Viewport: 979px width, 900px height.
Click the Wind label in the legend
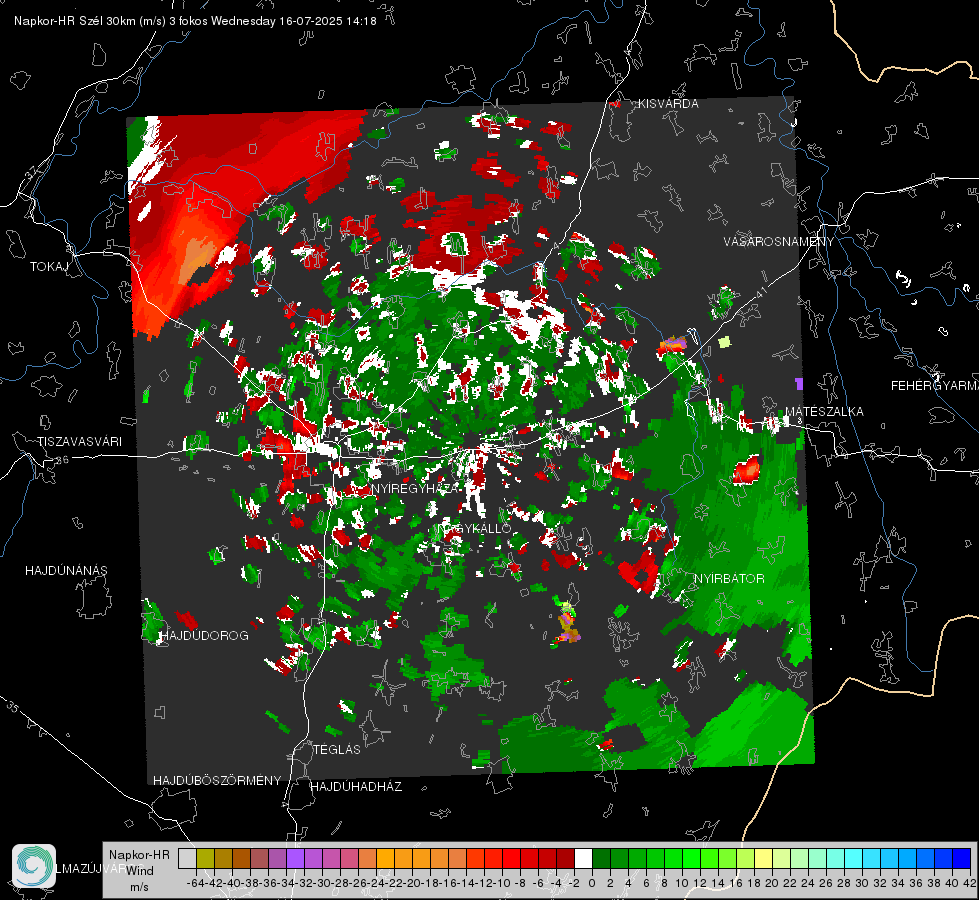140,870
